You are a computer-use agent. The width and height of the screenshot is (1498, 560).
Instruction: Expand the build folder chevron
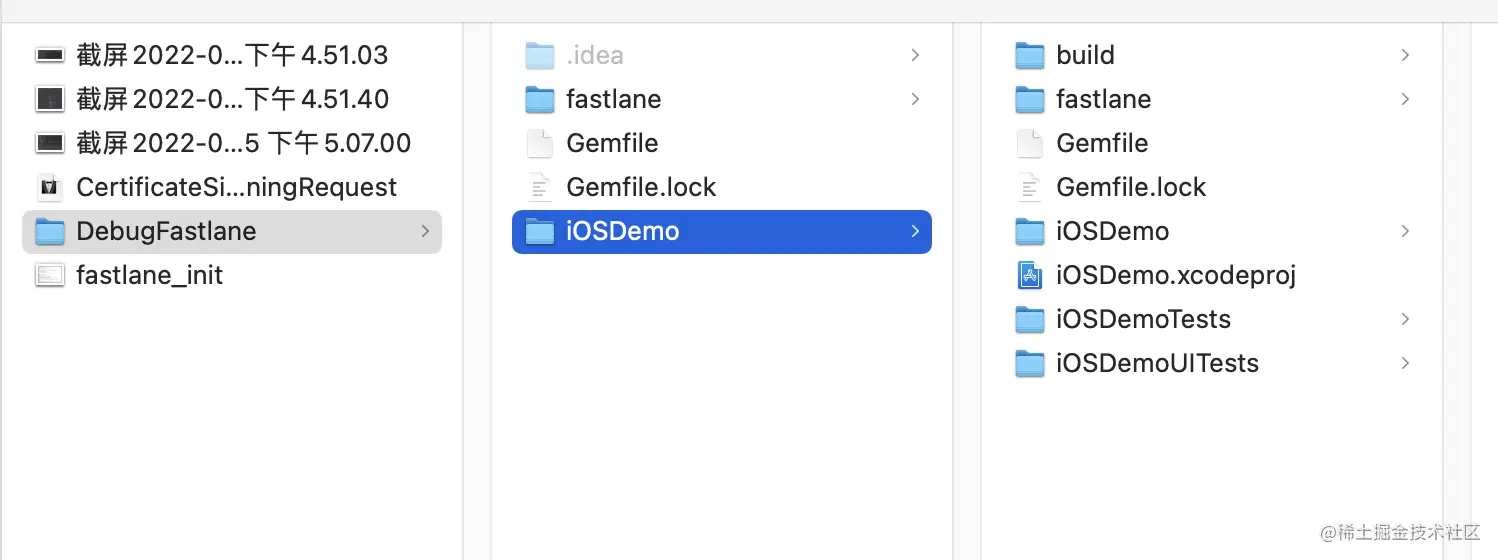click(1405, 55)
